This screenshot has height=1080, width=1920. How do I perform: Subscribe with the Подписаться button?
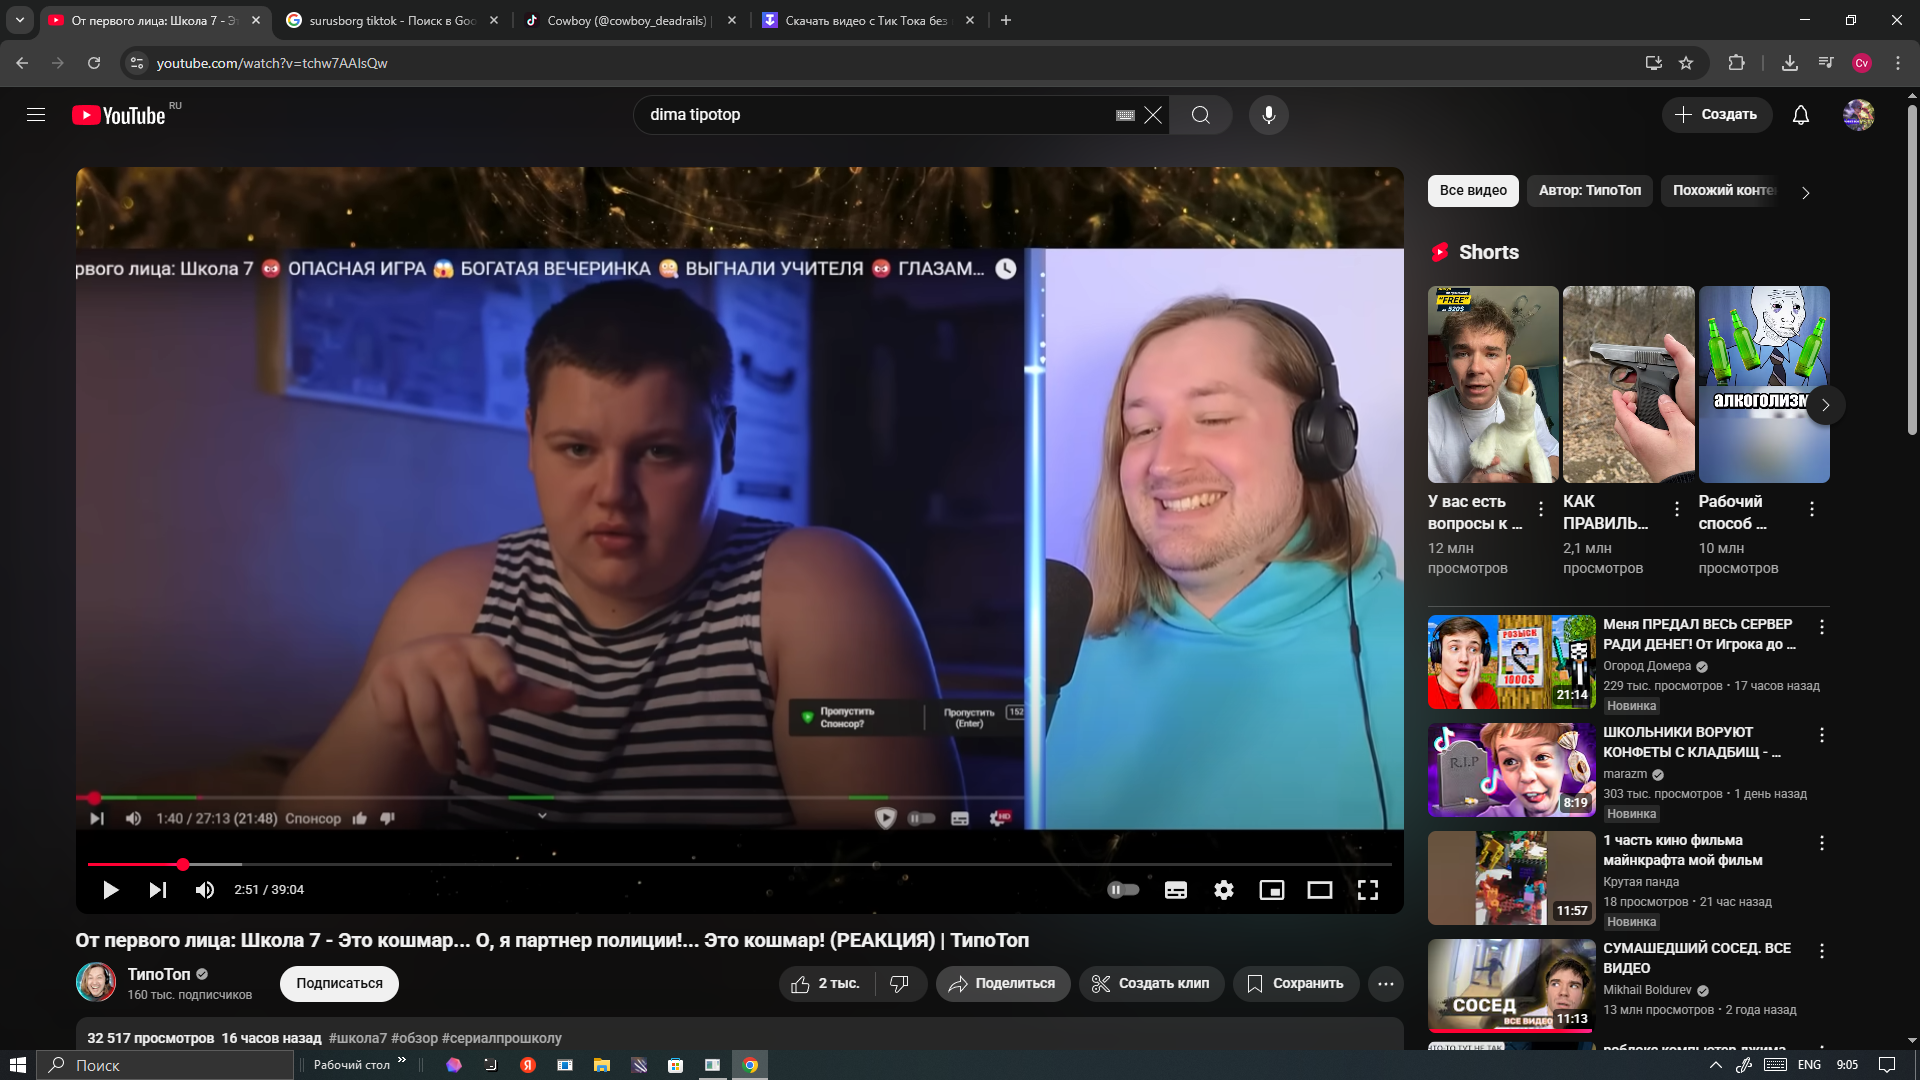coord(339,984)
